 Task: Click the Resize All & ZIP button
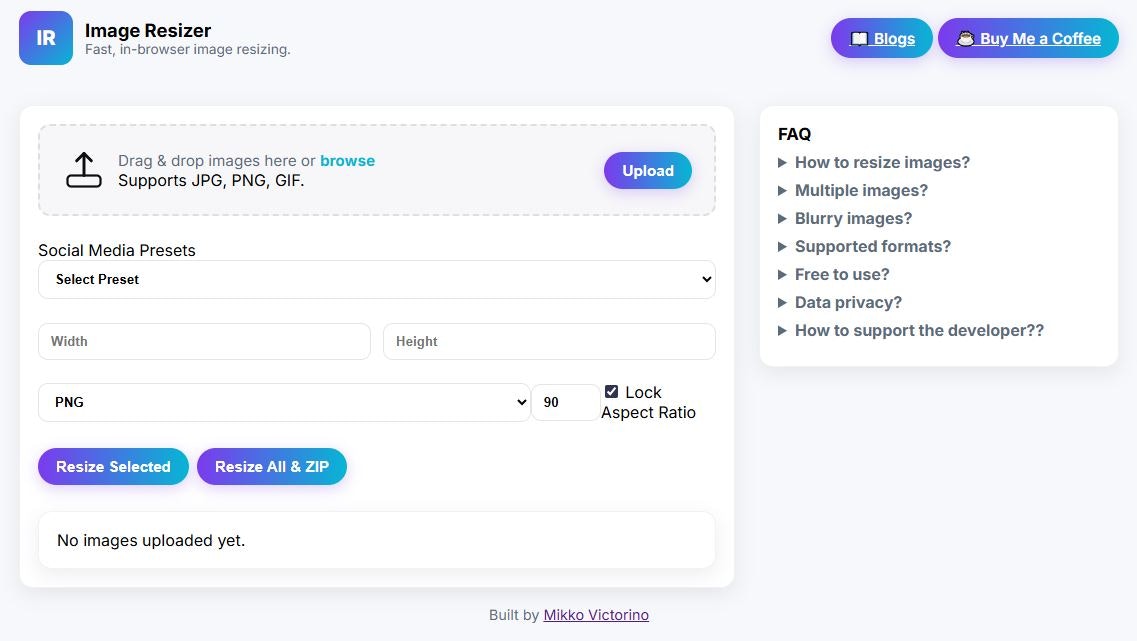coord(272,466)
